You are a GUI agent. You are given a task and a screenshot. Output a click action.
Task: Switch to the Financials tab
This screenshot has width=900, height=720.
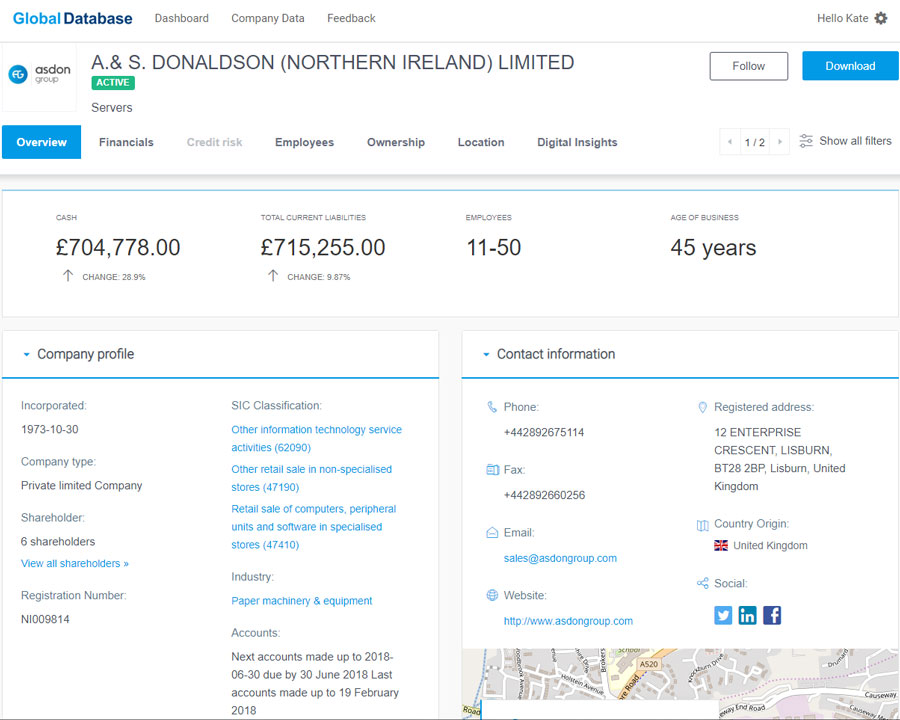click(x=126, y=142)
